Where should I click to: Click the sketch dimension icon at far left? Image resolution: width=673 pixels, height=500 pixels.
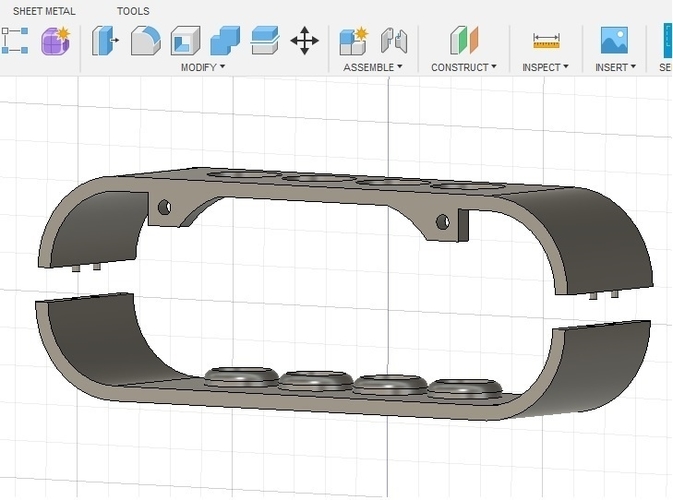point(14,40)
